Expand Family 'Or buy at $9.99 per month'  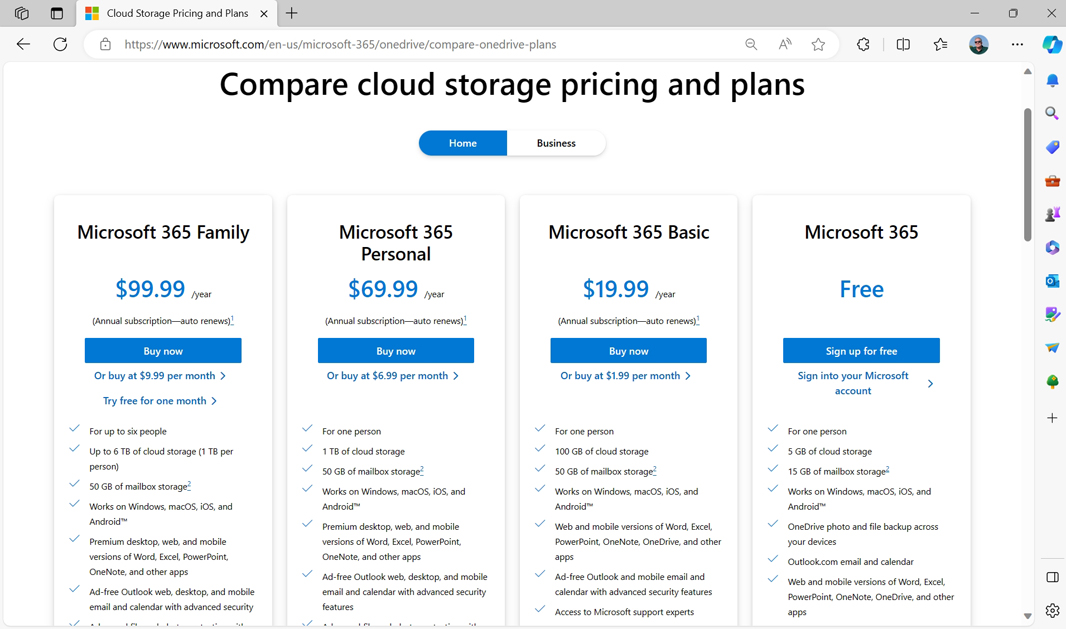[x=160, y=376]
